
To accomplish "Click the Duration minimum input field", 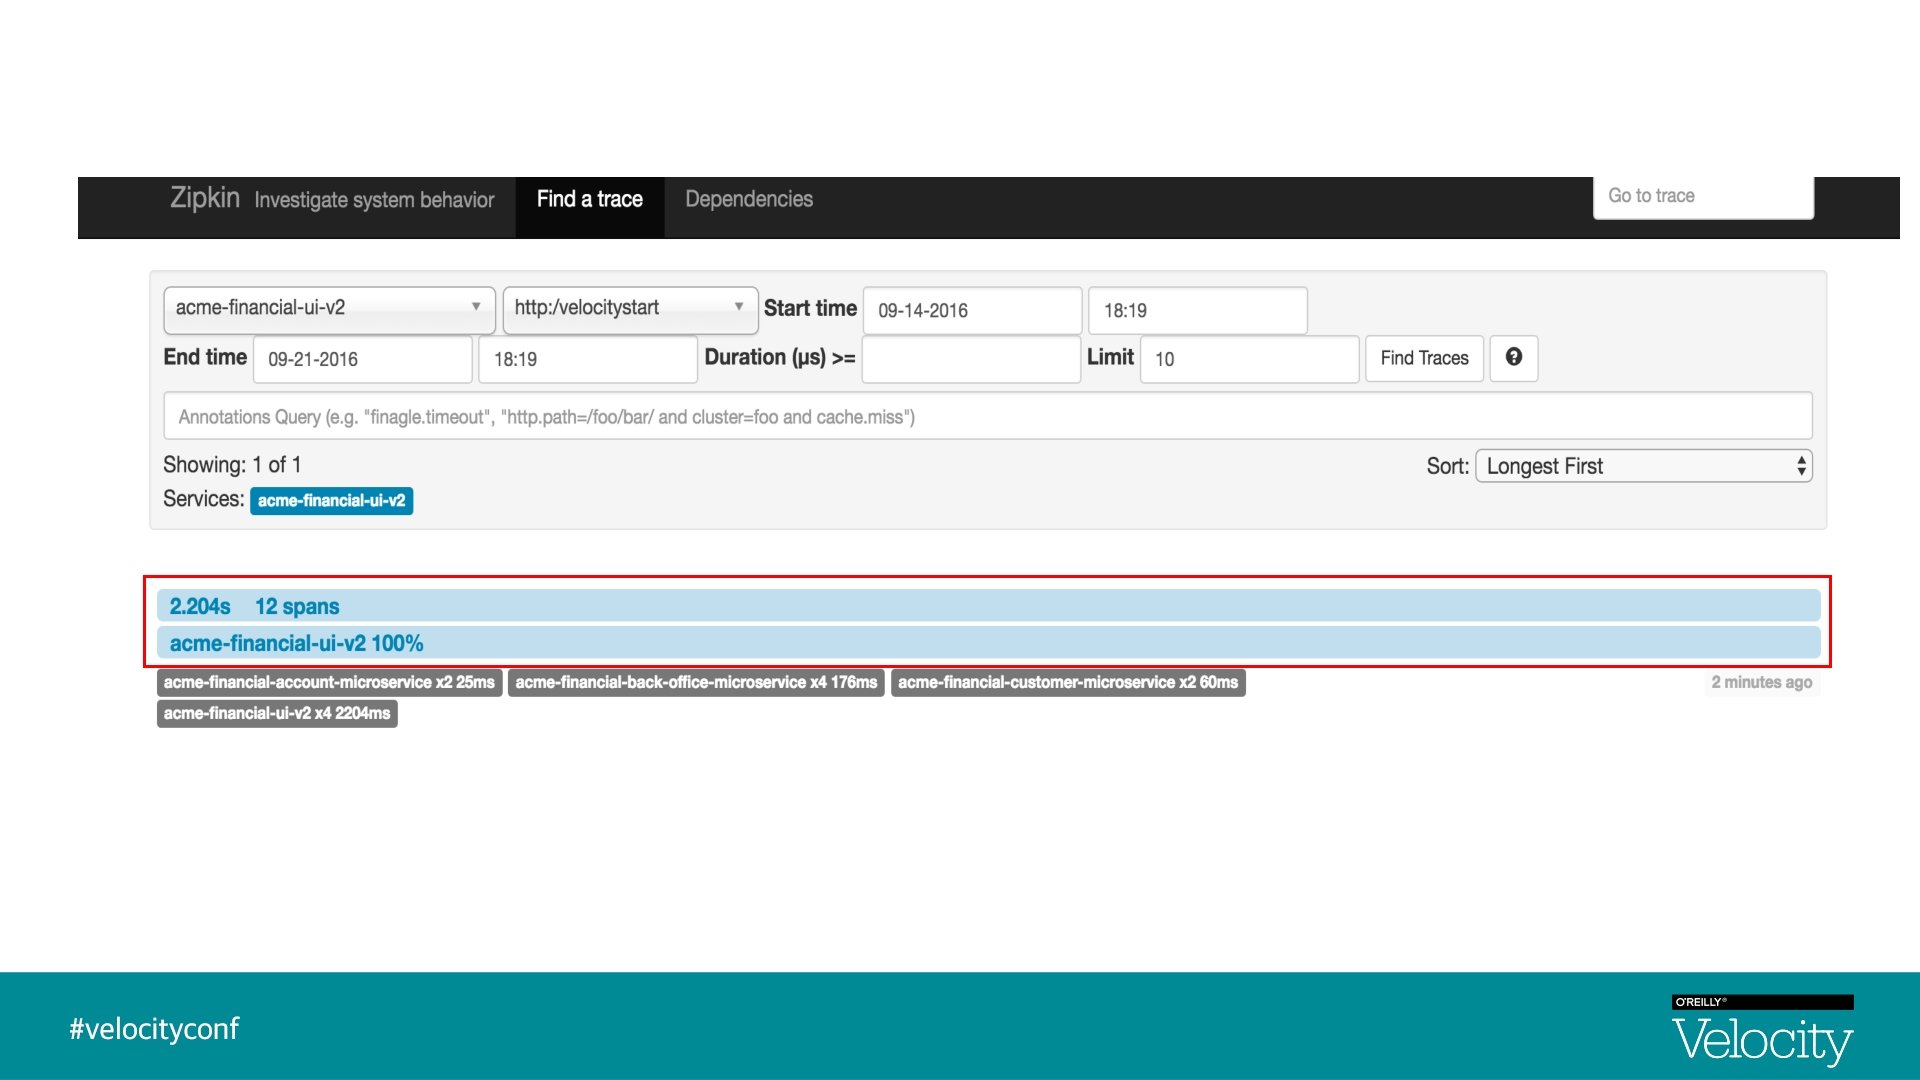I will (x=970, y=359).
